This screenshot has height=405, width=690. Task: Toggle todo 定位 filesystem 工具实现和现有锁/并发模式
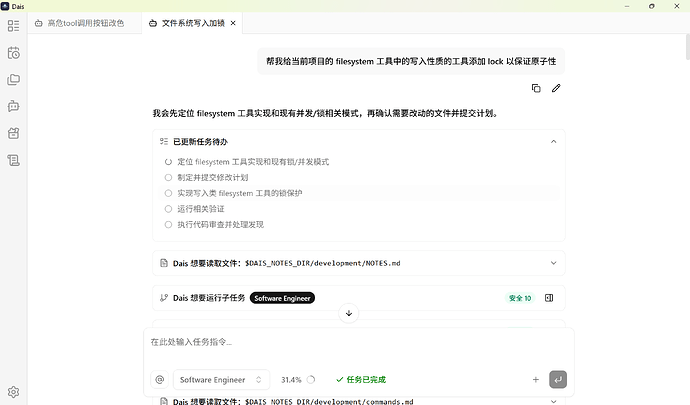point(168,162)
